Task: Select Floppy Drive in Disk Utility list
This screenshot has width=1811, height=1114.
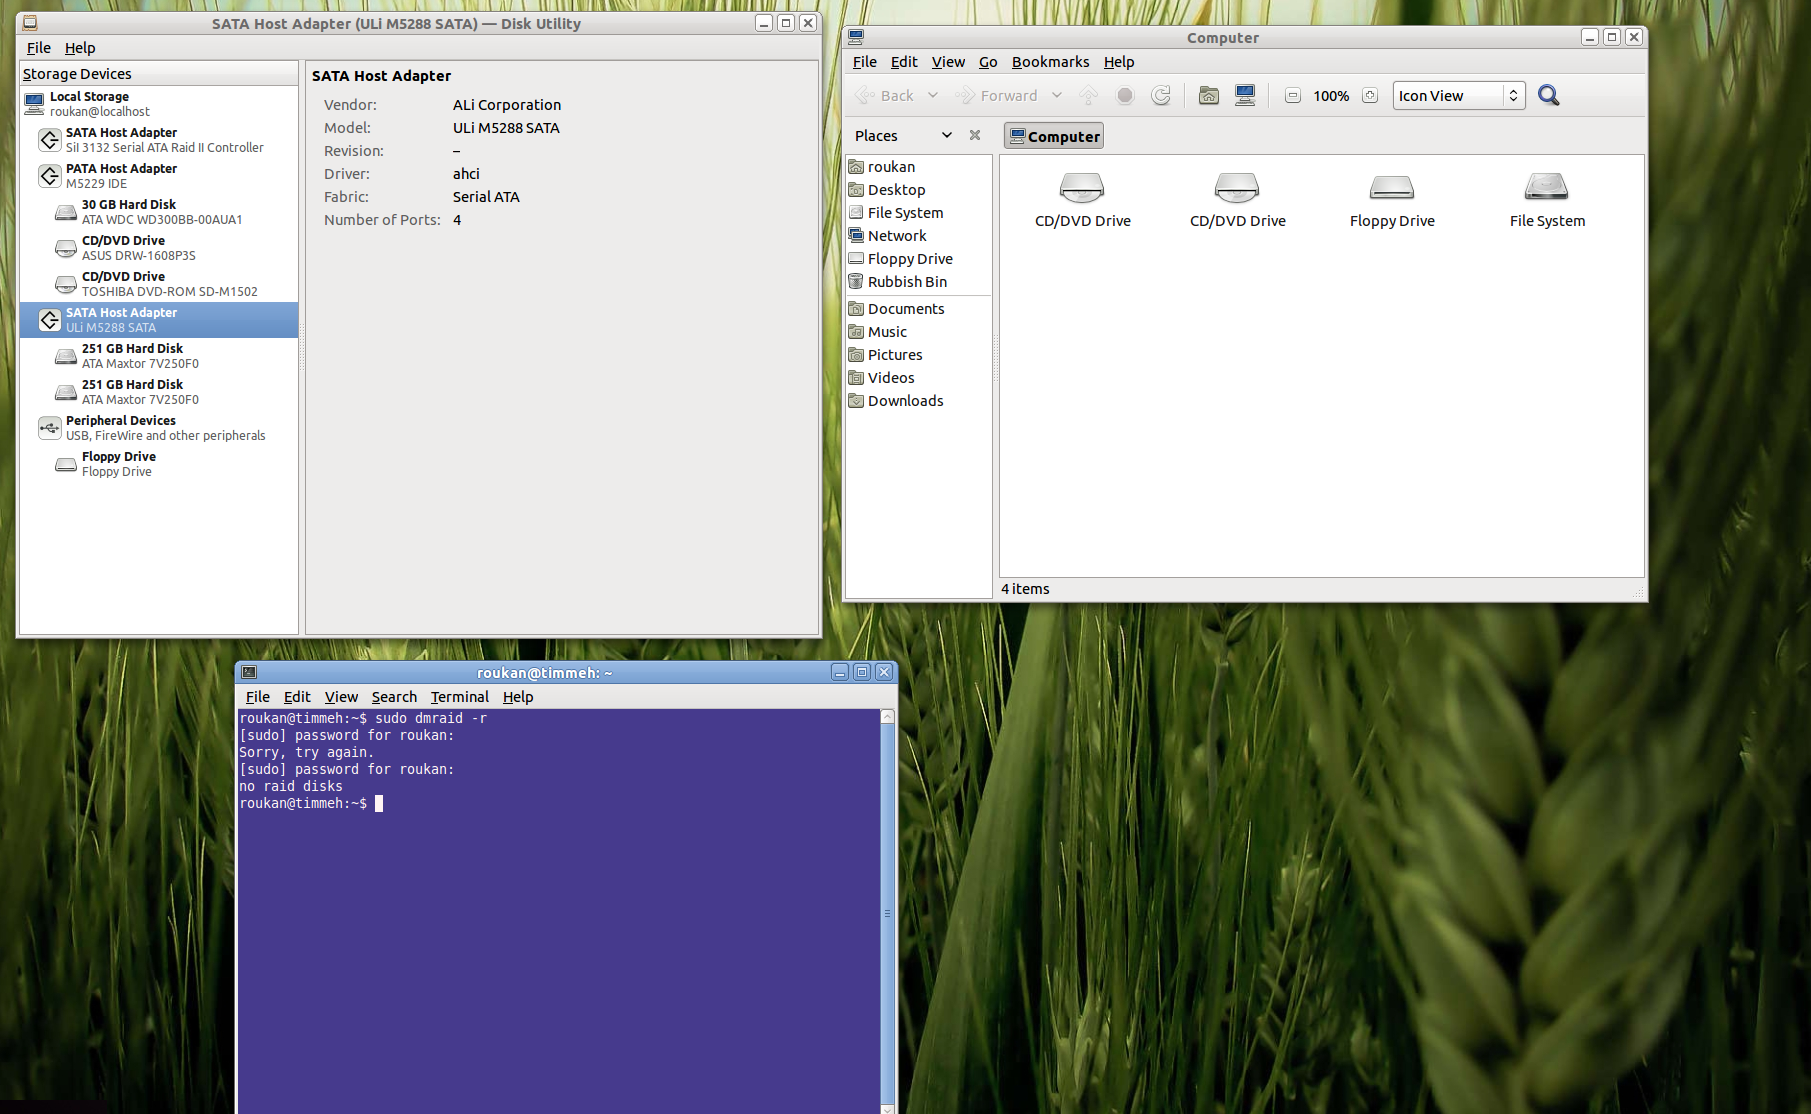Action: (x=159, y=464)
